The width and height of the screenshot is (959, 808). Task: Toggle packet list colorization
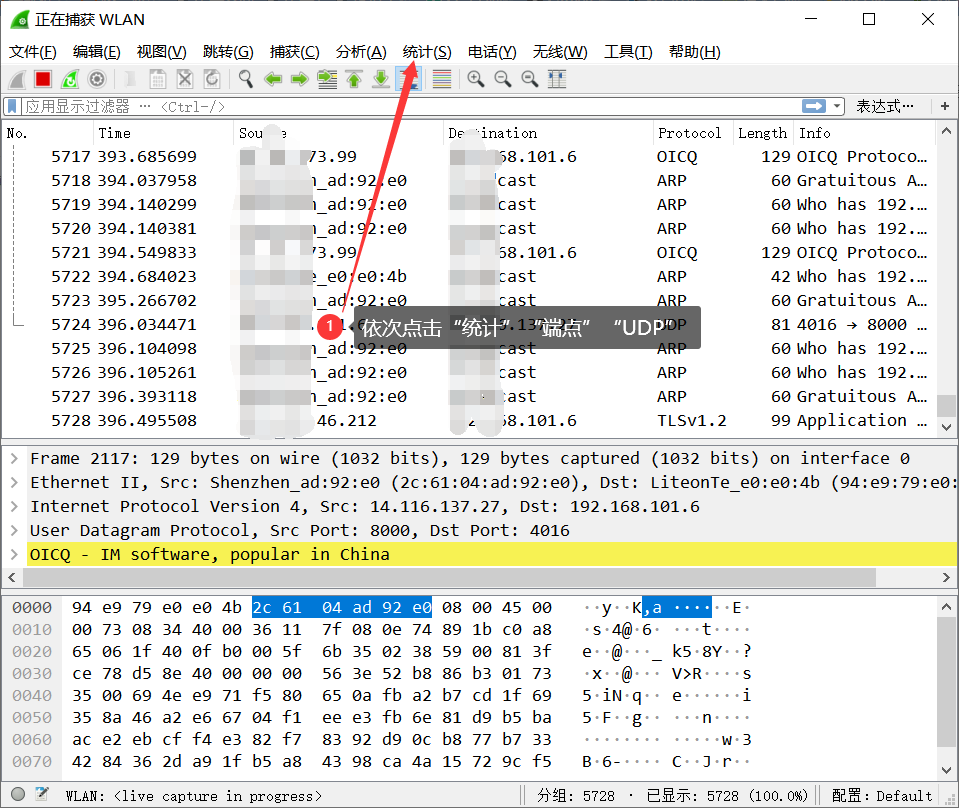[x=441, y=79]
